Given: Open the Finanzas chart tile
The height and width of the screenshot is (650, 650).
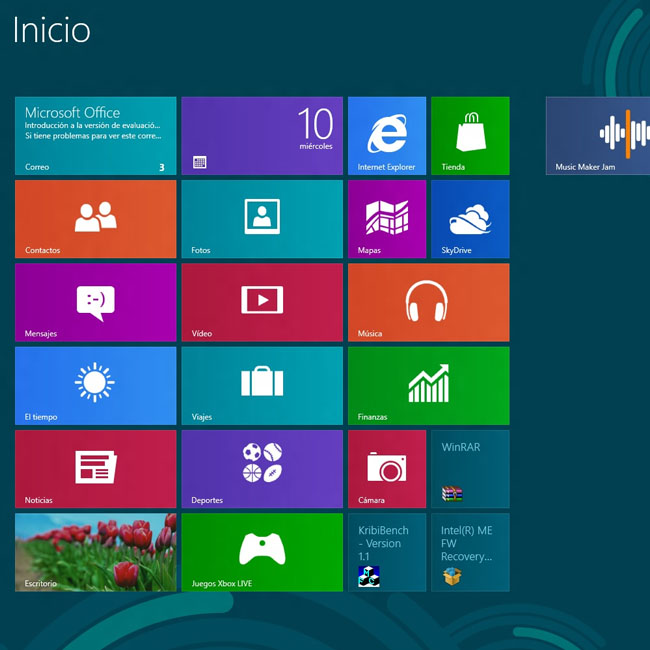Looking at the screenshot, I should [428, 385].
